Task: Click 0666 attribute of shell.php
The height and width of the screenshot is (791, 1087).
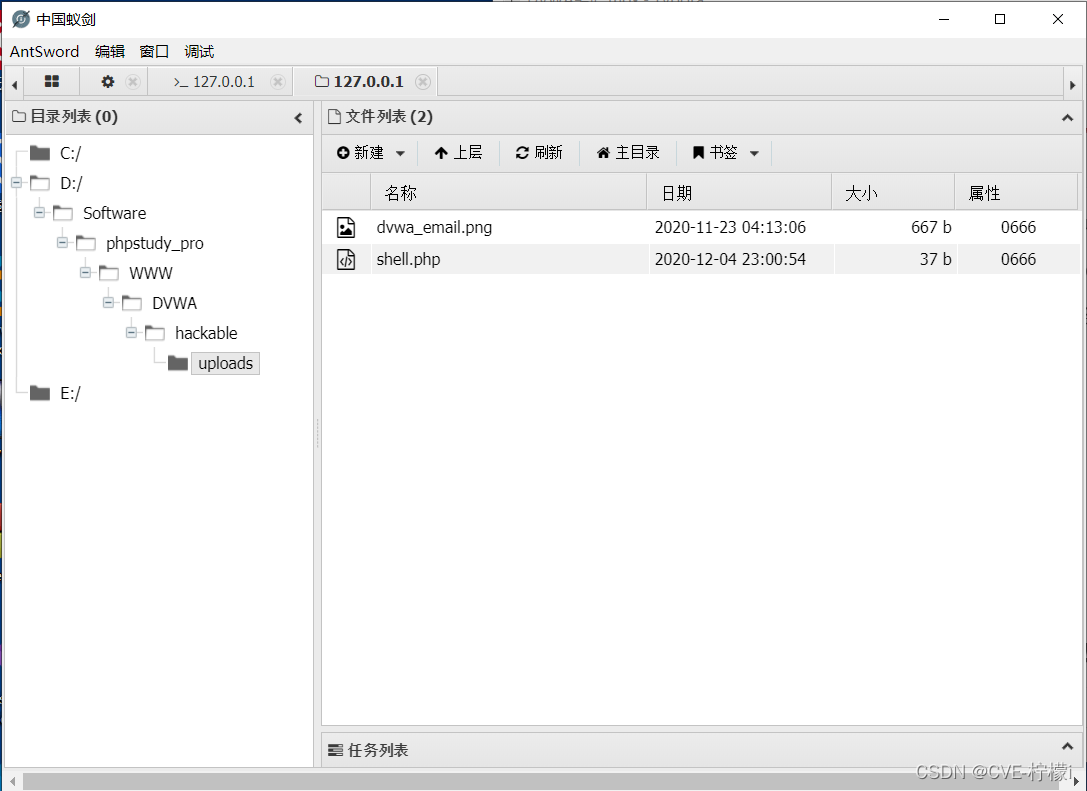Action: click(1018, 259)
